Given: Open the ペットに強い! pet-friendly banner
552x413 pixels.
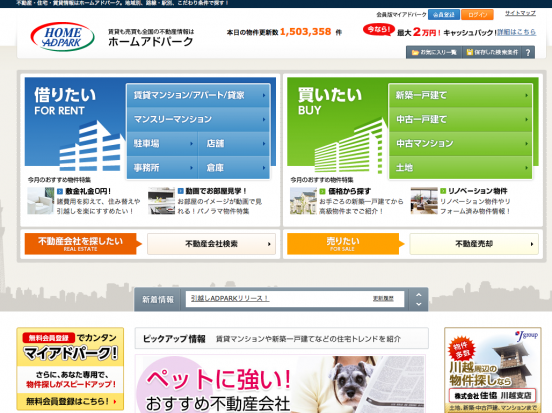Looking at the screenshot, I should [280, 384].
